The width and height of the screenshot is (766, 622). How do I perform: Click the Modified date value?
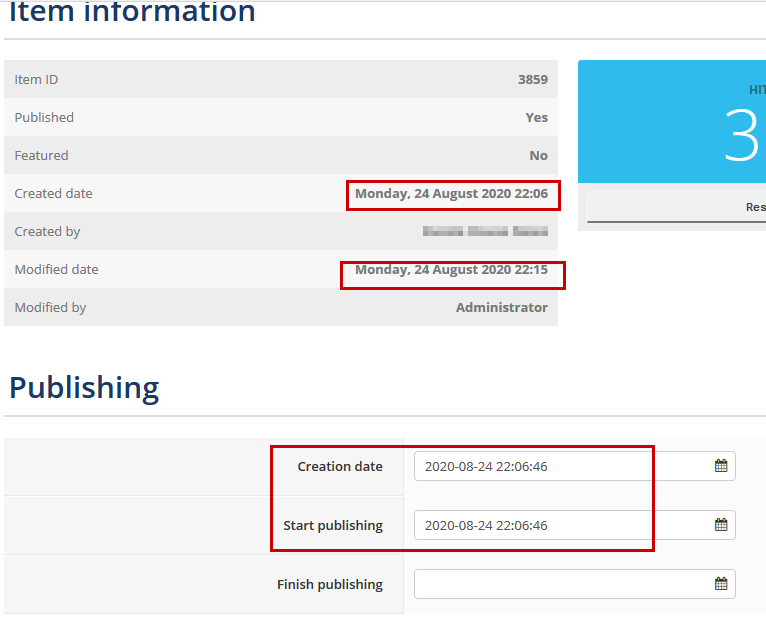[451, 270]
